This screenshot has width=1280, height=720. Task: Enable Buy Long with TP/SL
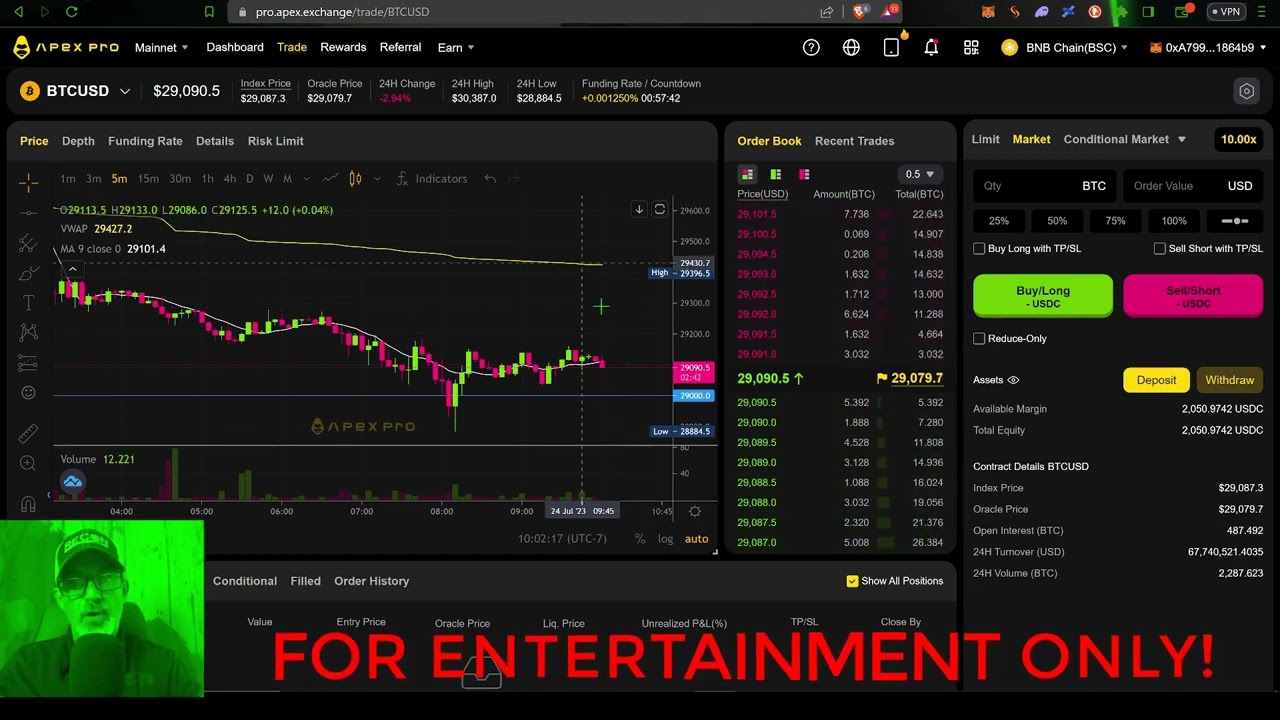point(979,249)
